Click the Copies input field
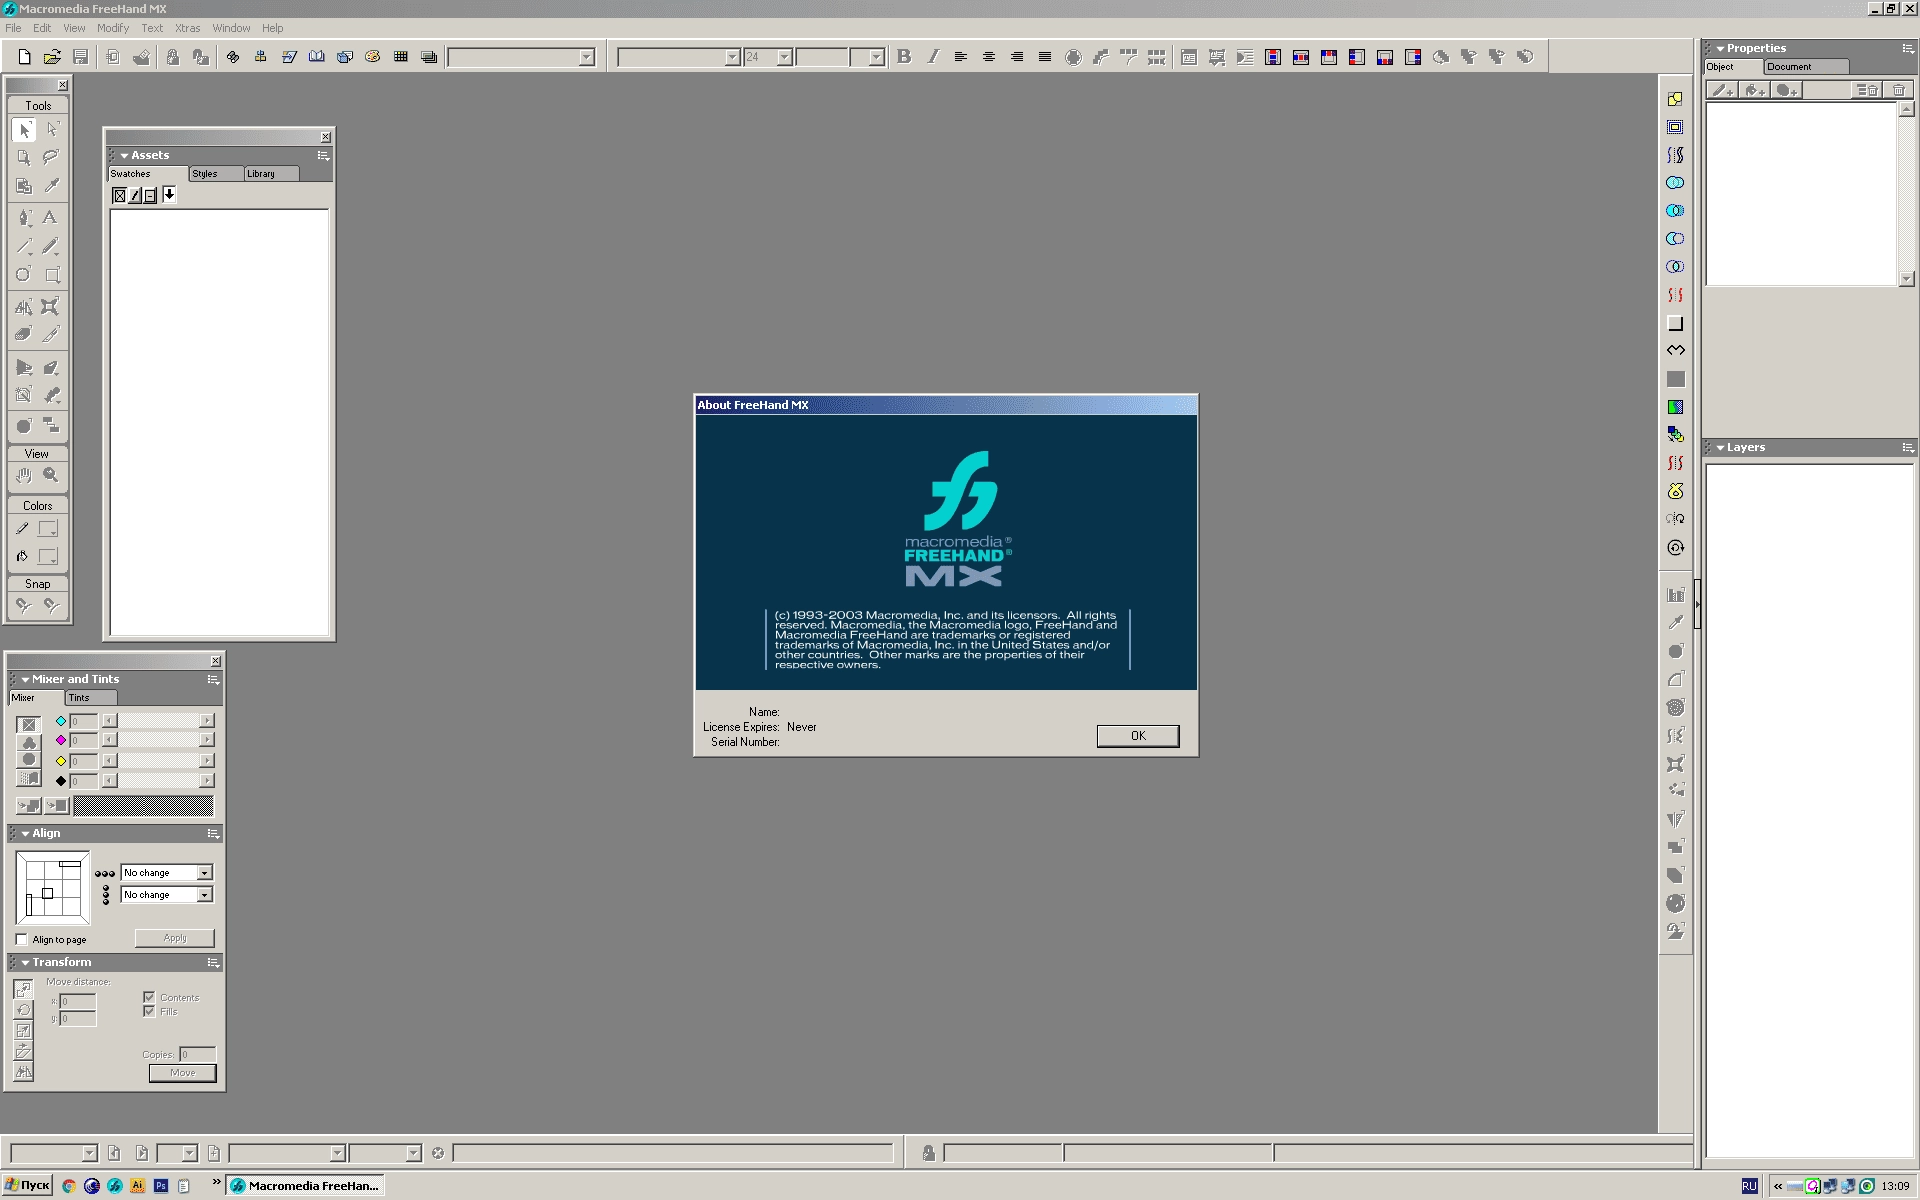The image size is (1920, 1200). 197,1054
